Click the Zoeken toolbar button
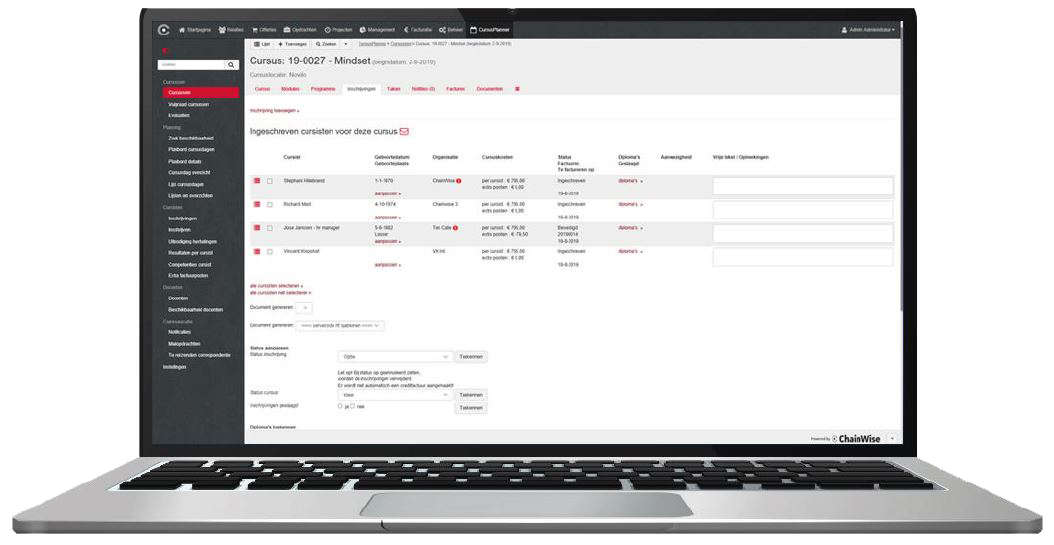The image size is (1054, 545). click(x=325, y=44)
